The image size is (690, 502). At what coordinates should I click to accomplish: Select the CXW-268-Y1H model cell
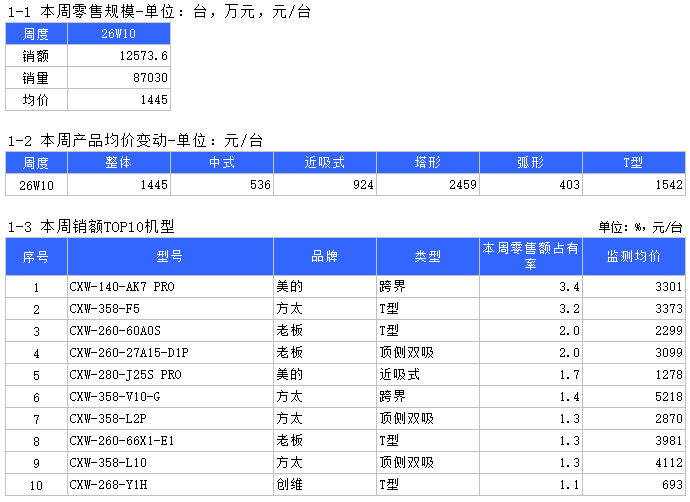[x=108, y=485]
